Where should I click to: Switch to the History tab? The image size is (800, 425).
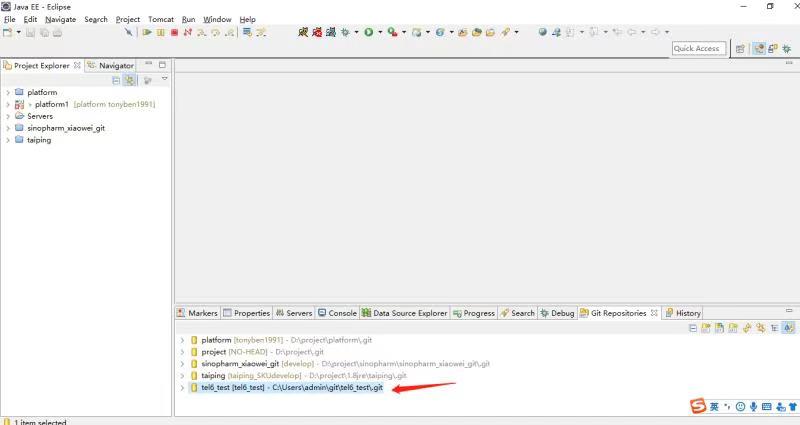pos(683,313)
